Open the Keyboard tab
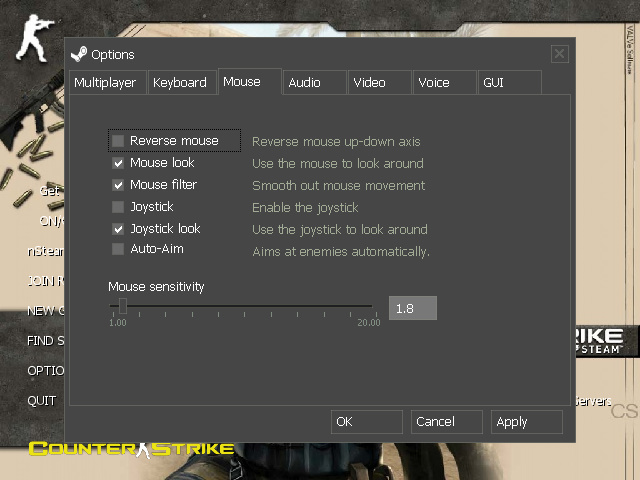 [180, 83]
